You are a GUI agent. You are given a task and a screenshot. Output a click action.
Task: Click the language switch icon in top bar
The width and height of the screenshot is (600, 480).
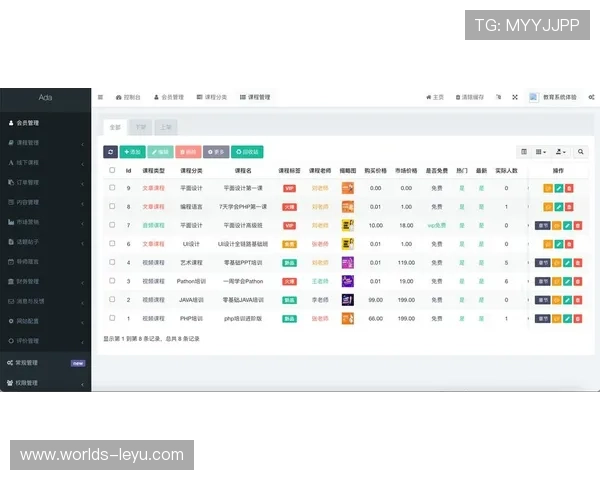tap(498, 97)
